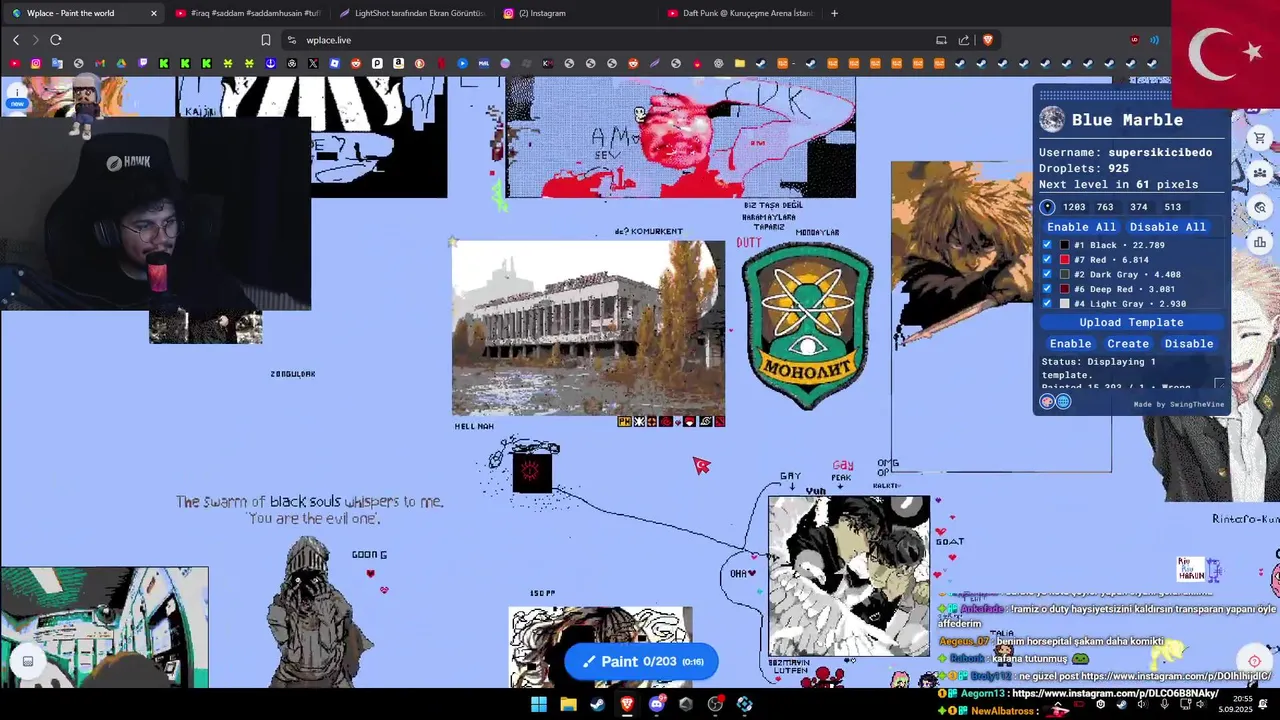The width and height of the screenshot is (1280, 720).
Task: Close the Wplace tab
Action: tap(154, 13)
